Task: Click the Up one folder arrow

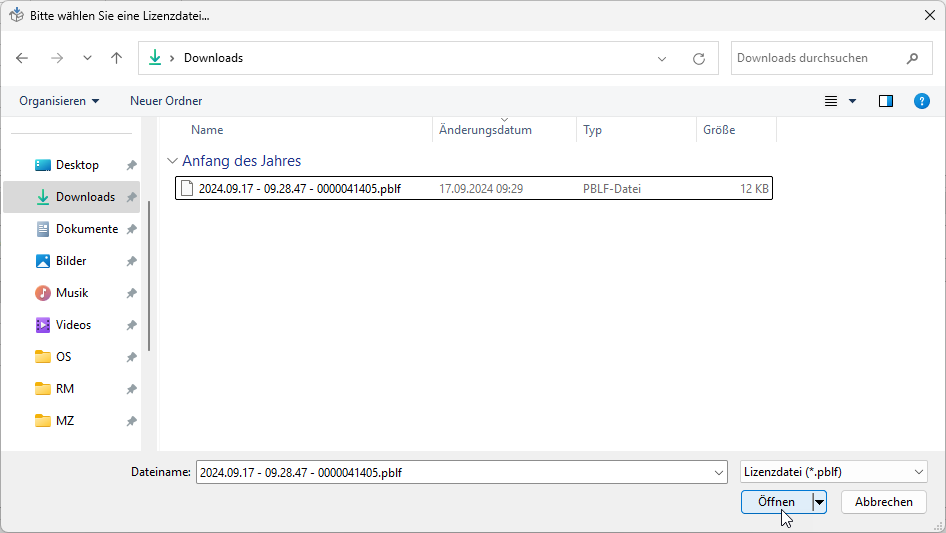Action: click(x=116, y=58)
